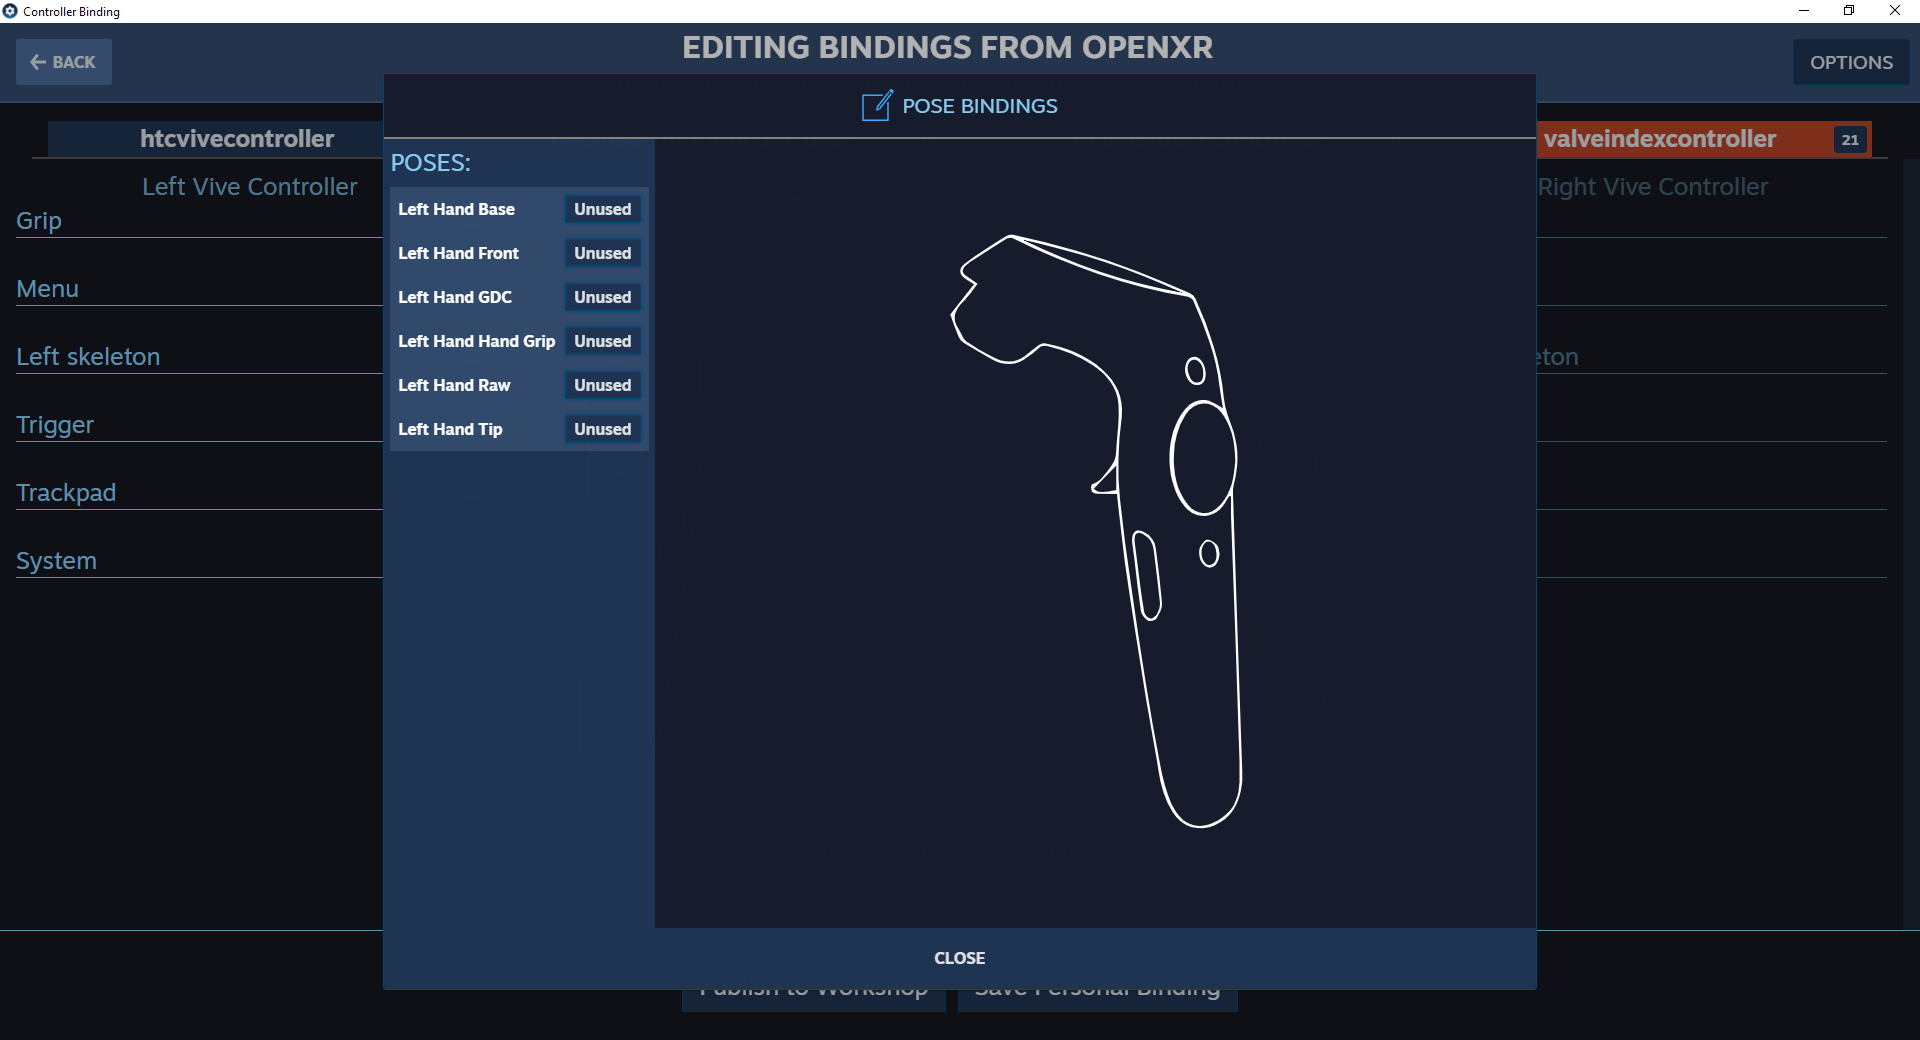1920x1040 pixels.
Task: Open the Left Hand Raw pose dropdown
Action: pyautogui.click(x=602, y=385)
